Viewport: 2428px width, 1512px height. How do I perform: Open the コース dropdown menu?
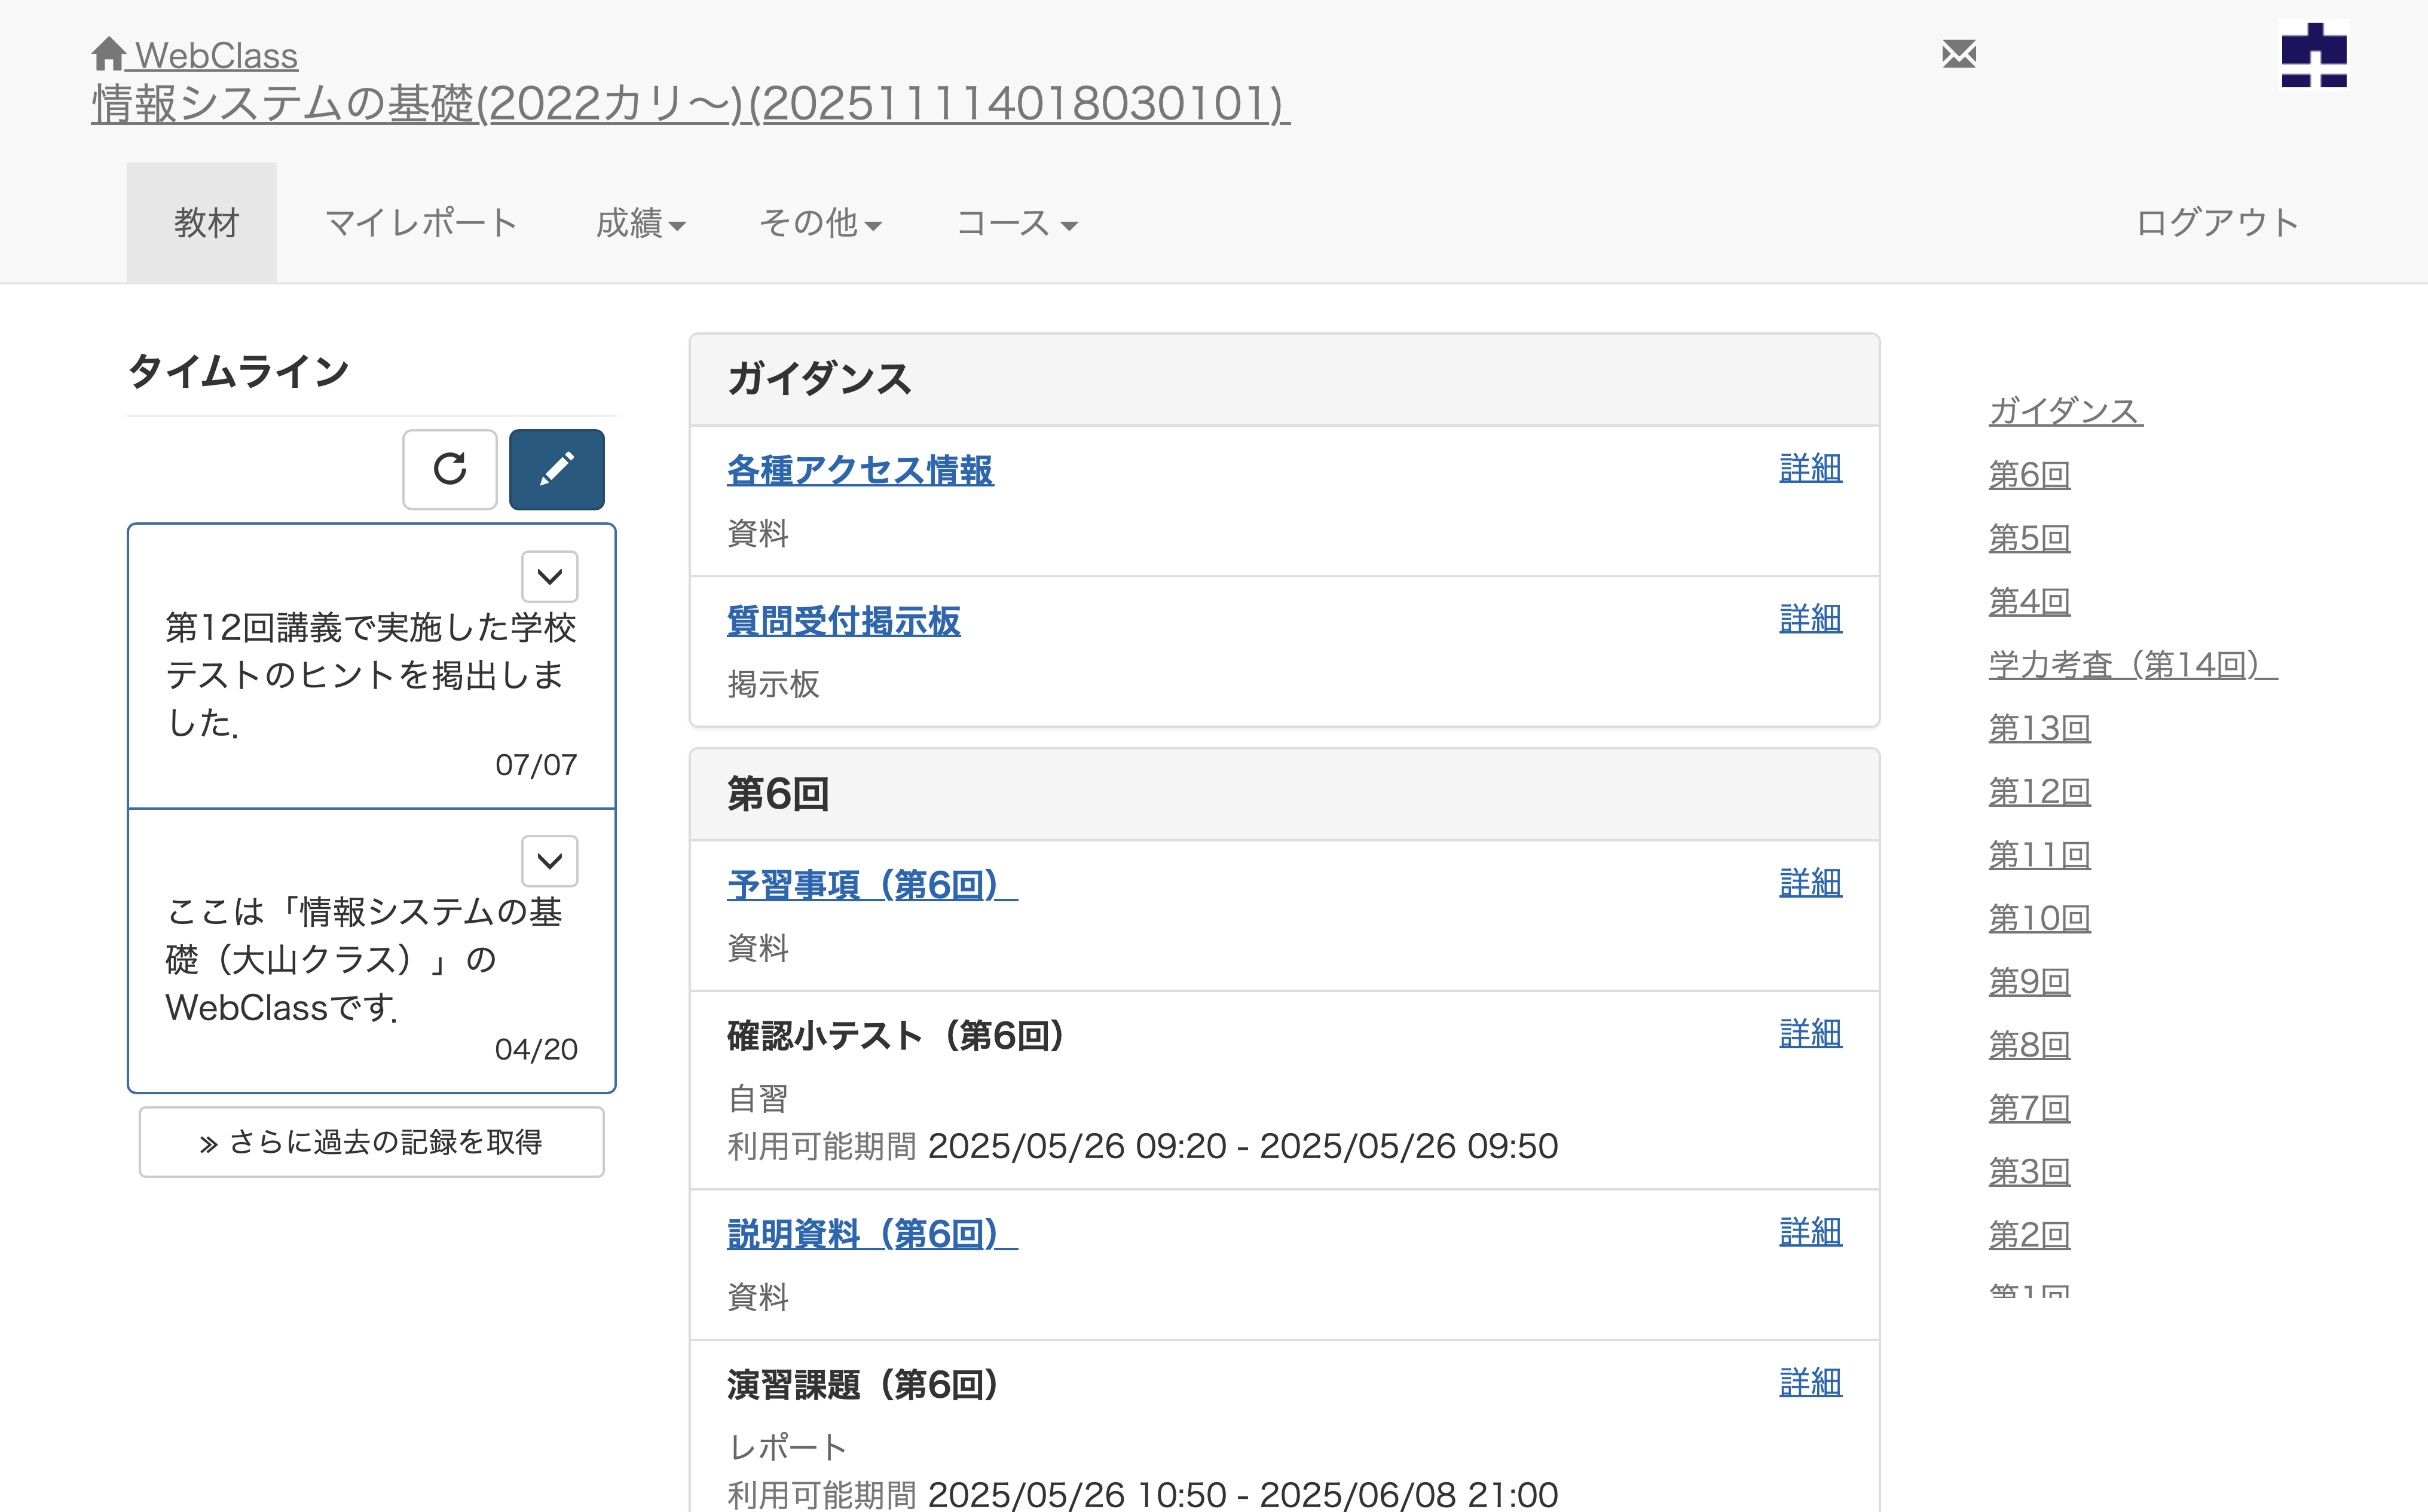click(1016, 223)
